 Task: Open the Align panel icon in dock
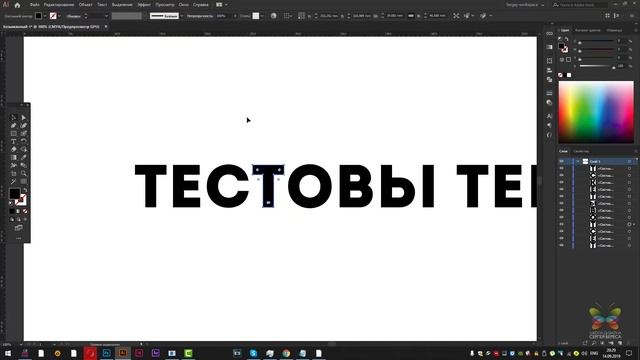[549, 71]
